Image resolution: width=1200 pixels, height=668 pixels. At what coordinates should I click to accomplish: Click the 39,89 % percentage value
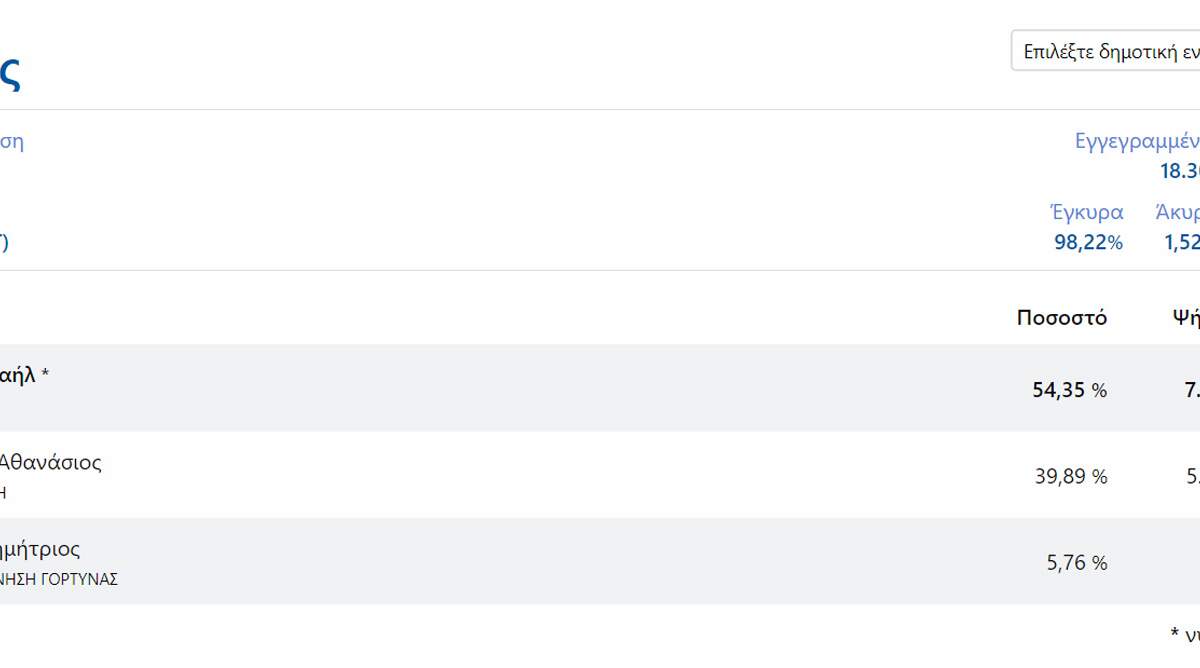1070,477
